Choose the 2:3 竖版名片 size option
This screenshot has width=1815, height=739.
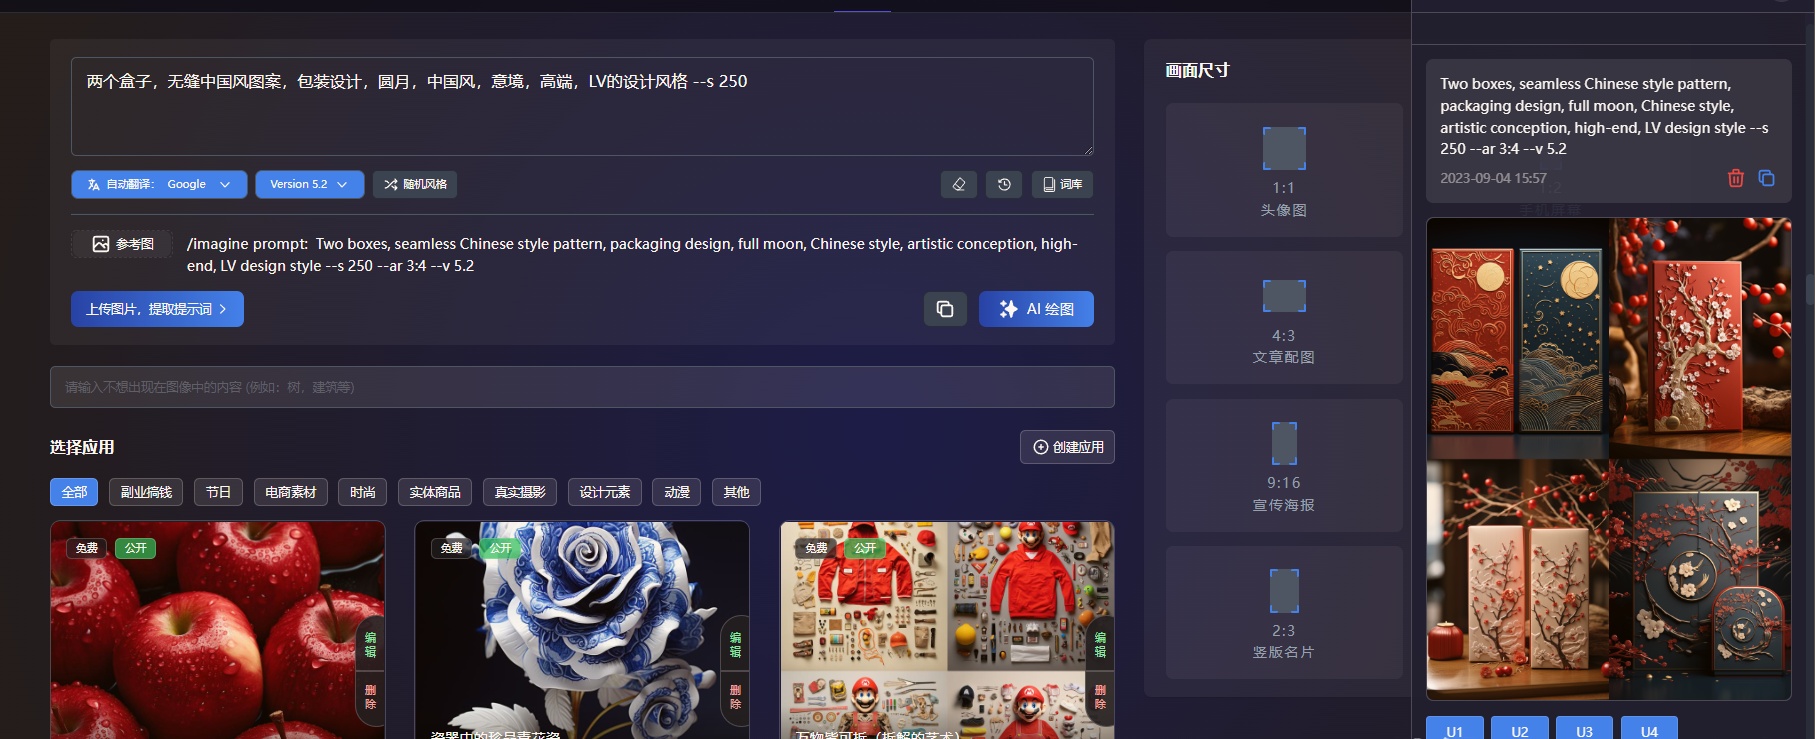click(1284, 612)
